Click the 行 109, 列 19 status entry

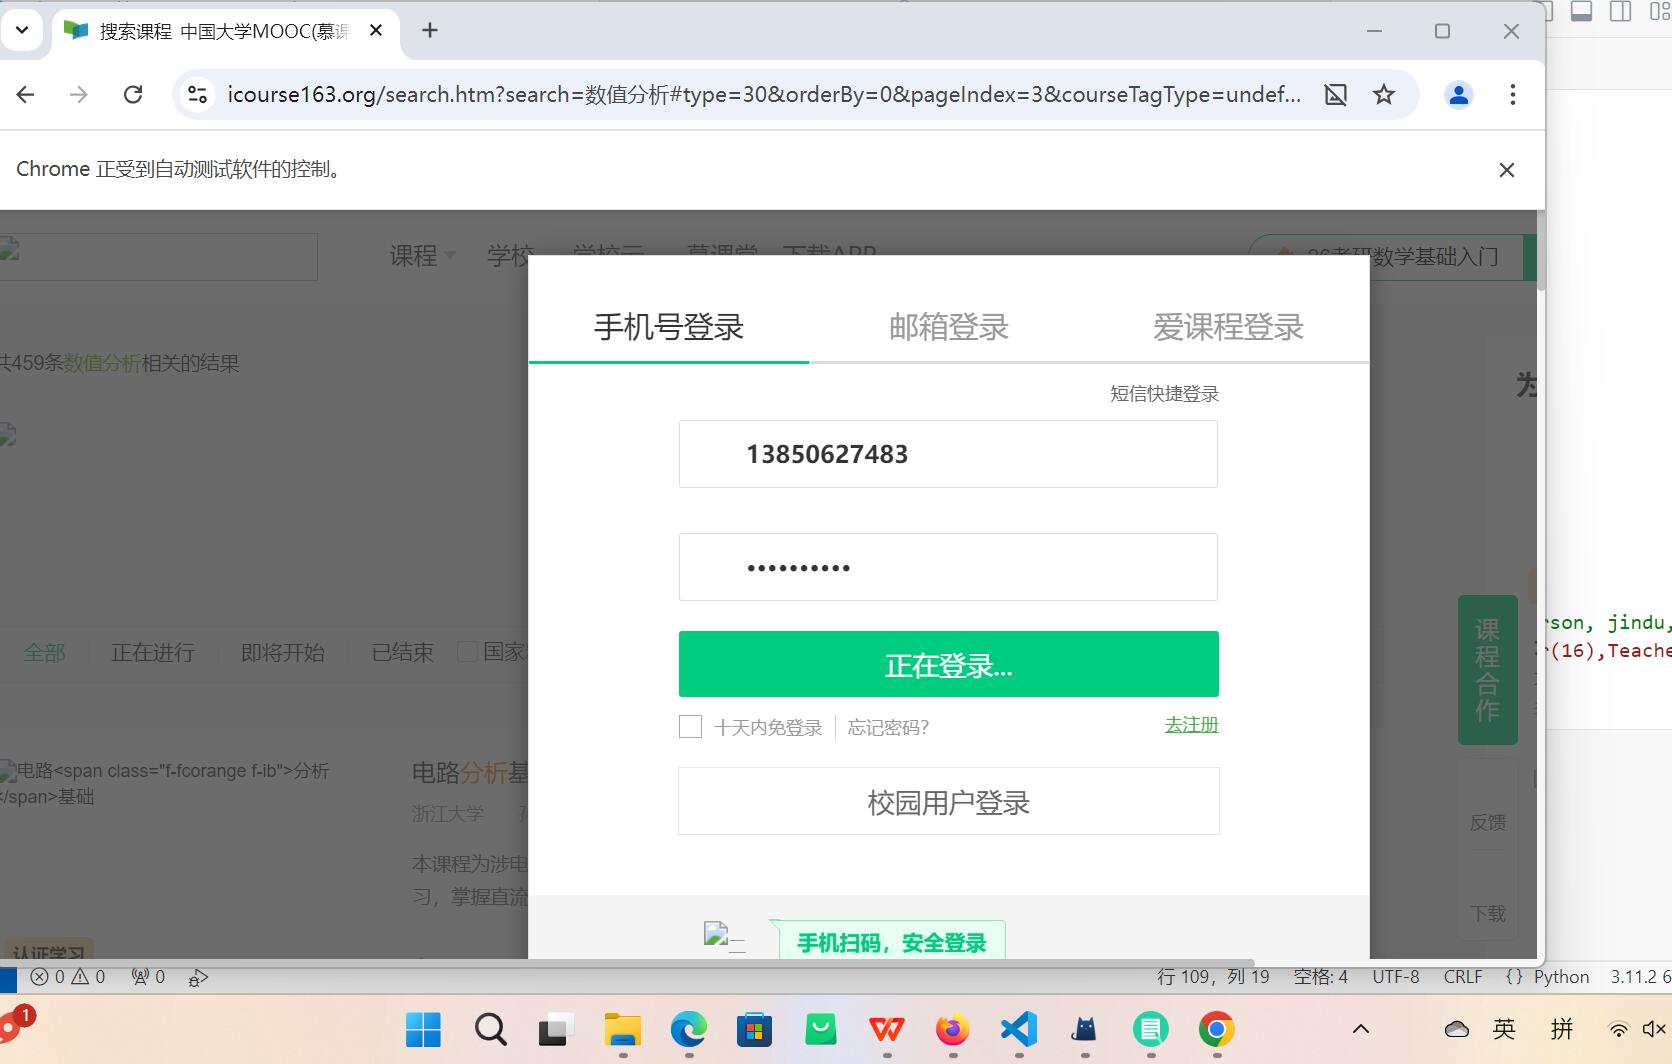click(x=1213, y=977)
